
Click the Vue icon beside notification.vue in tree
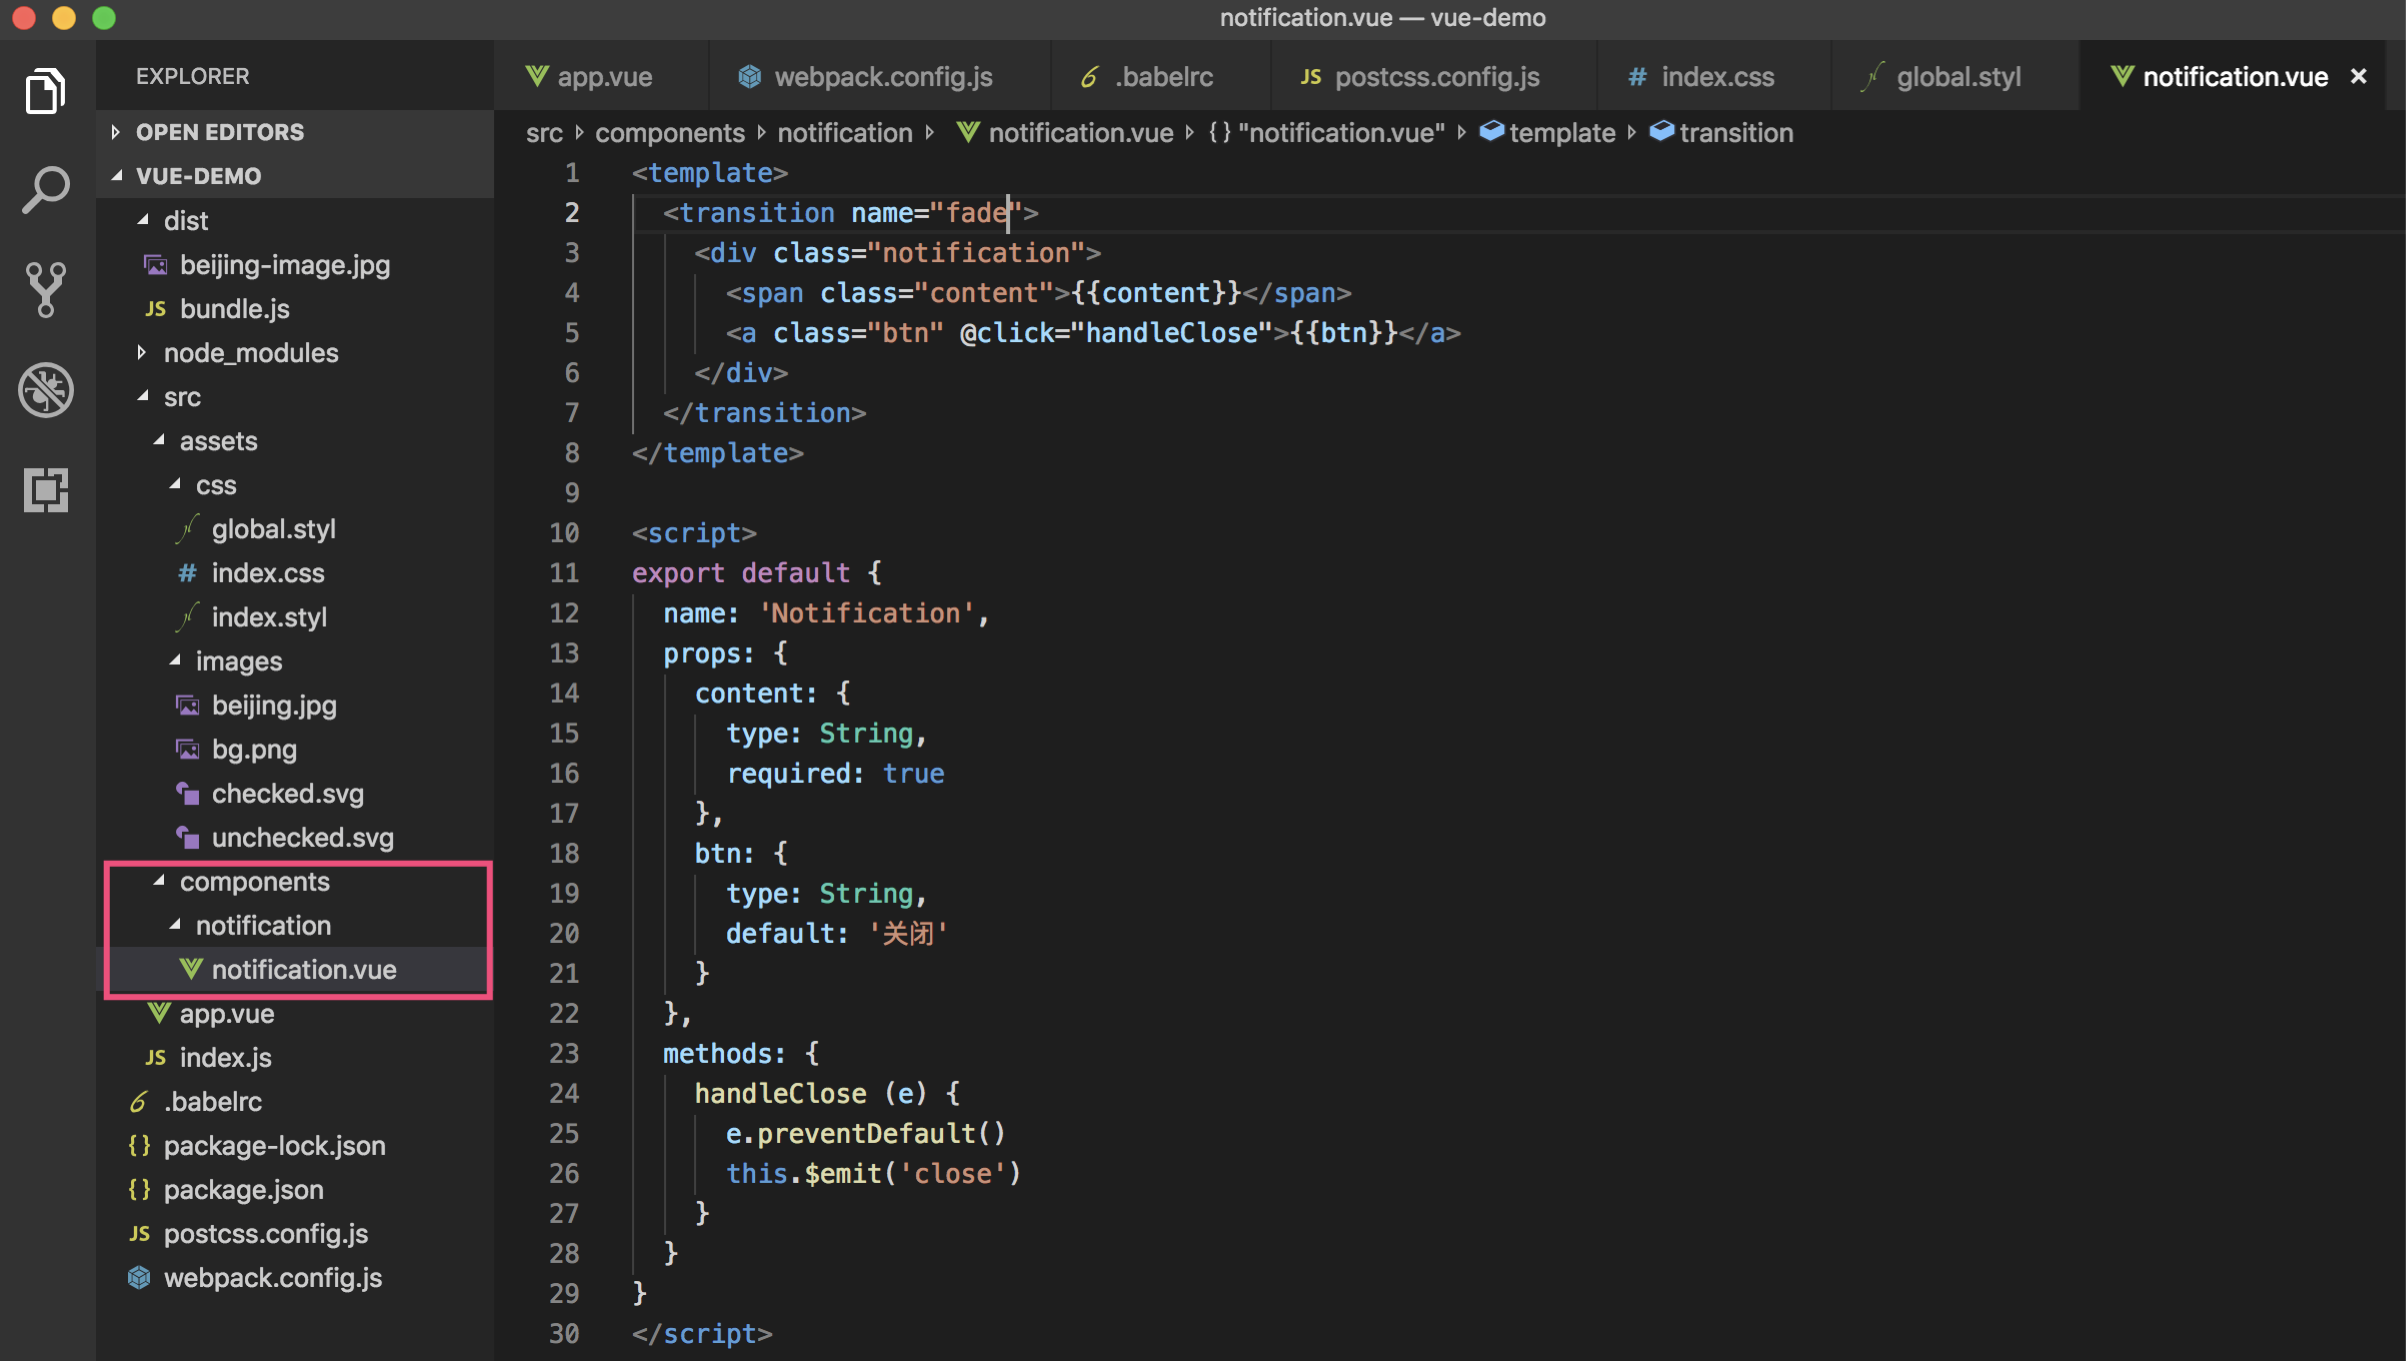(190, 969)
